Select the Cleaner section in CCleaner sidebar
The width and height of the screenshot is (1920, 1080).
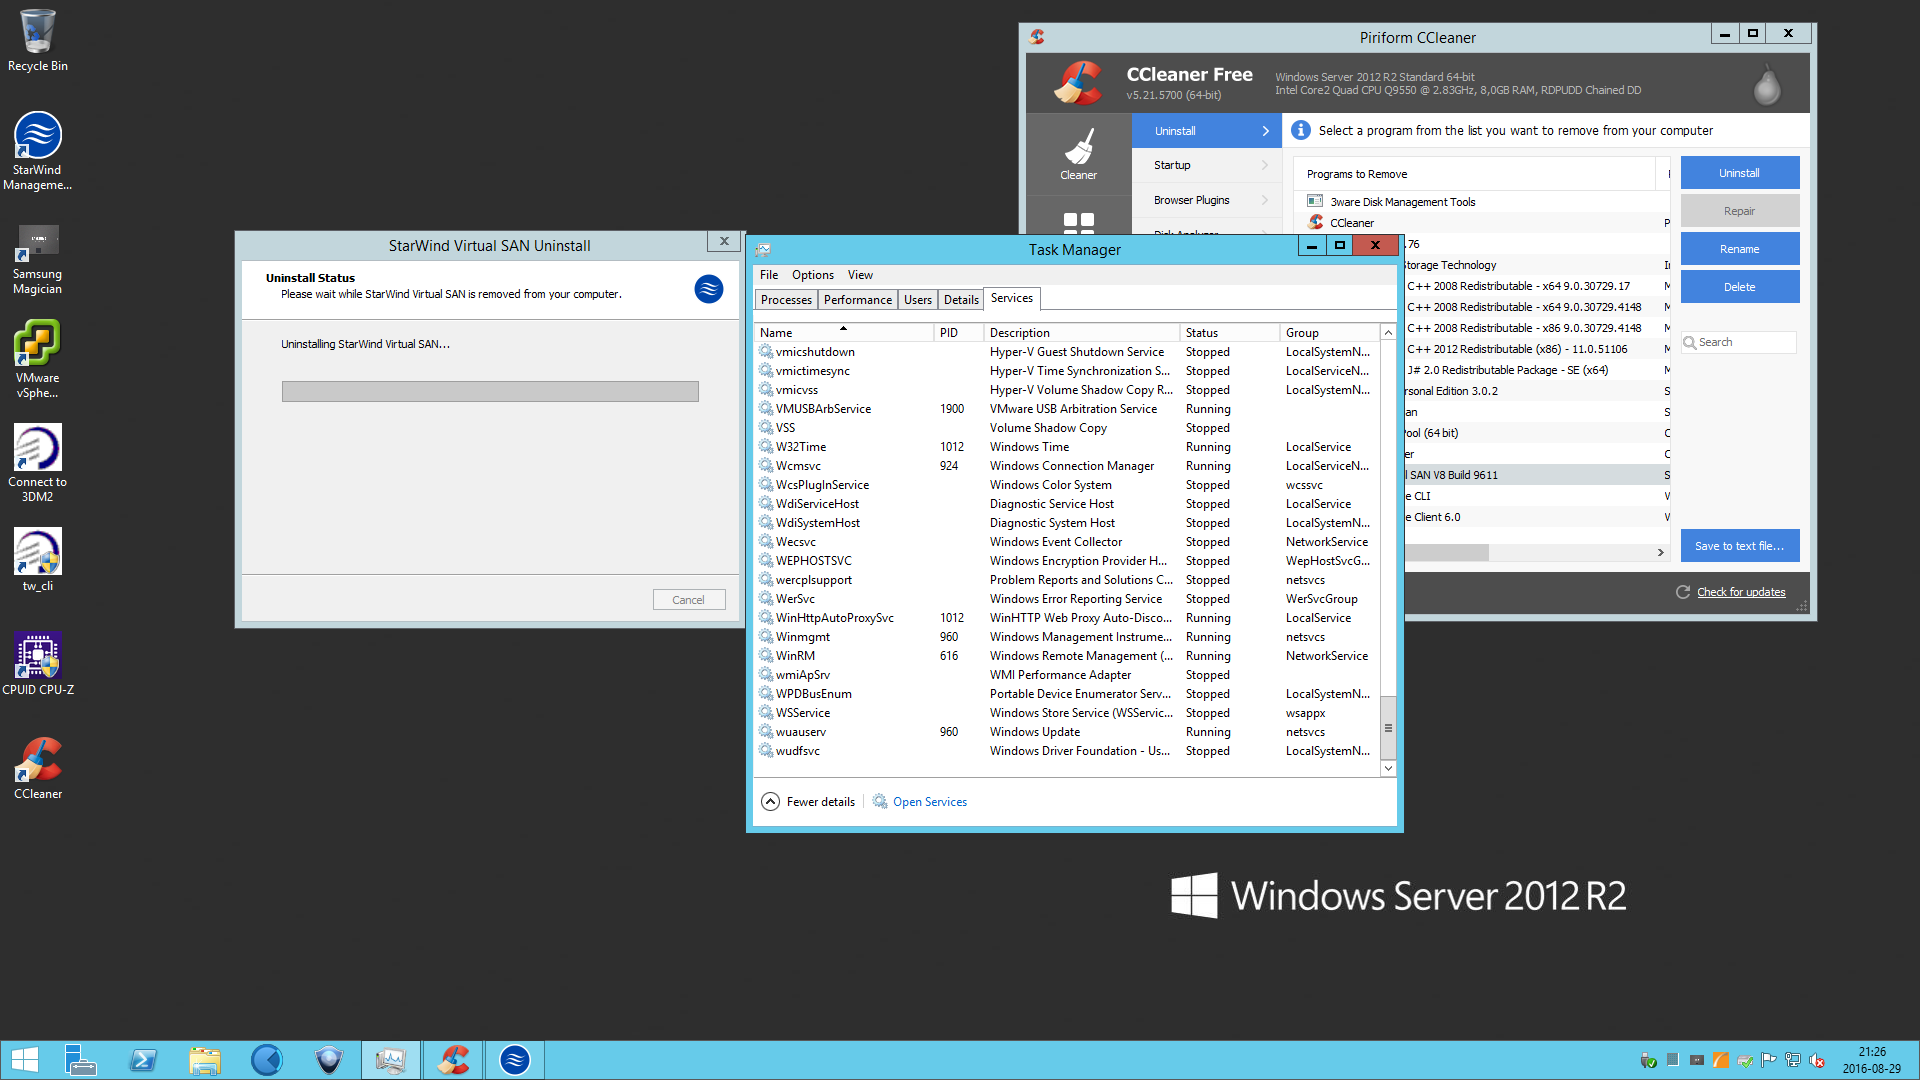(x=1078, y=154)
